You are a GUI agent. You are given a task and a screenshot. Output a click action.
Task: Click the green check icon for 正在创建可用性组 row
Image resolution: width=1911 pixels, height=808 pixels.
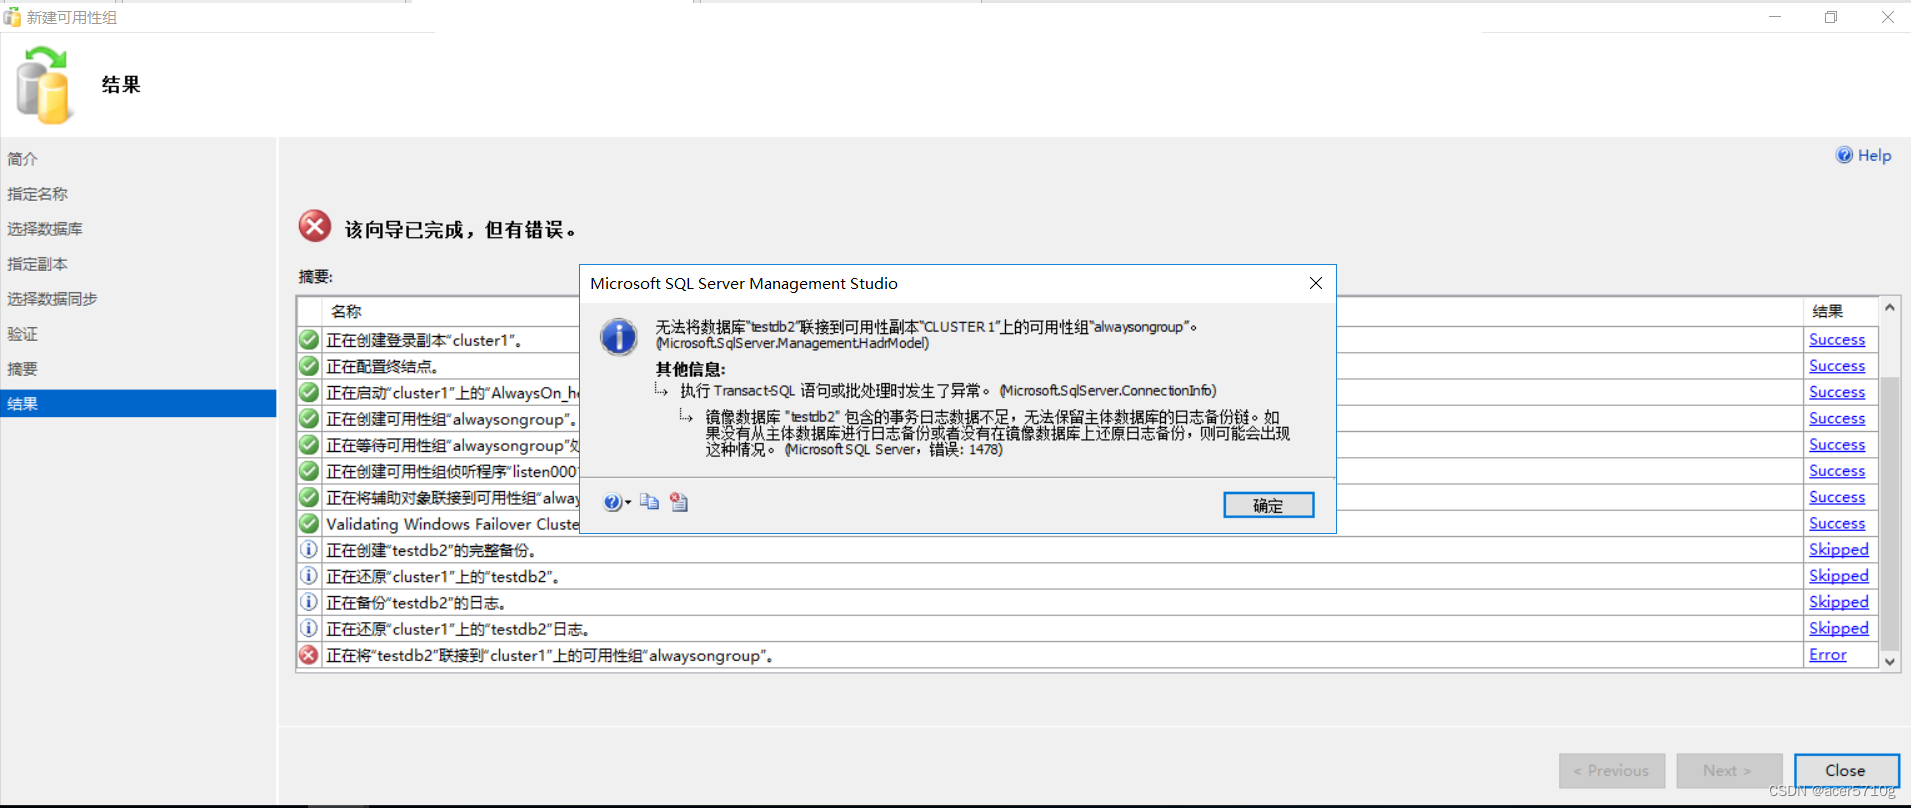[309, 418]
